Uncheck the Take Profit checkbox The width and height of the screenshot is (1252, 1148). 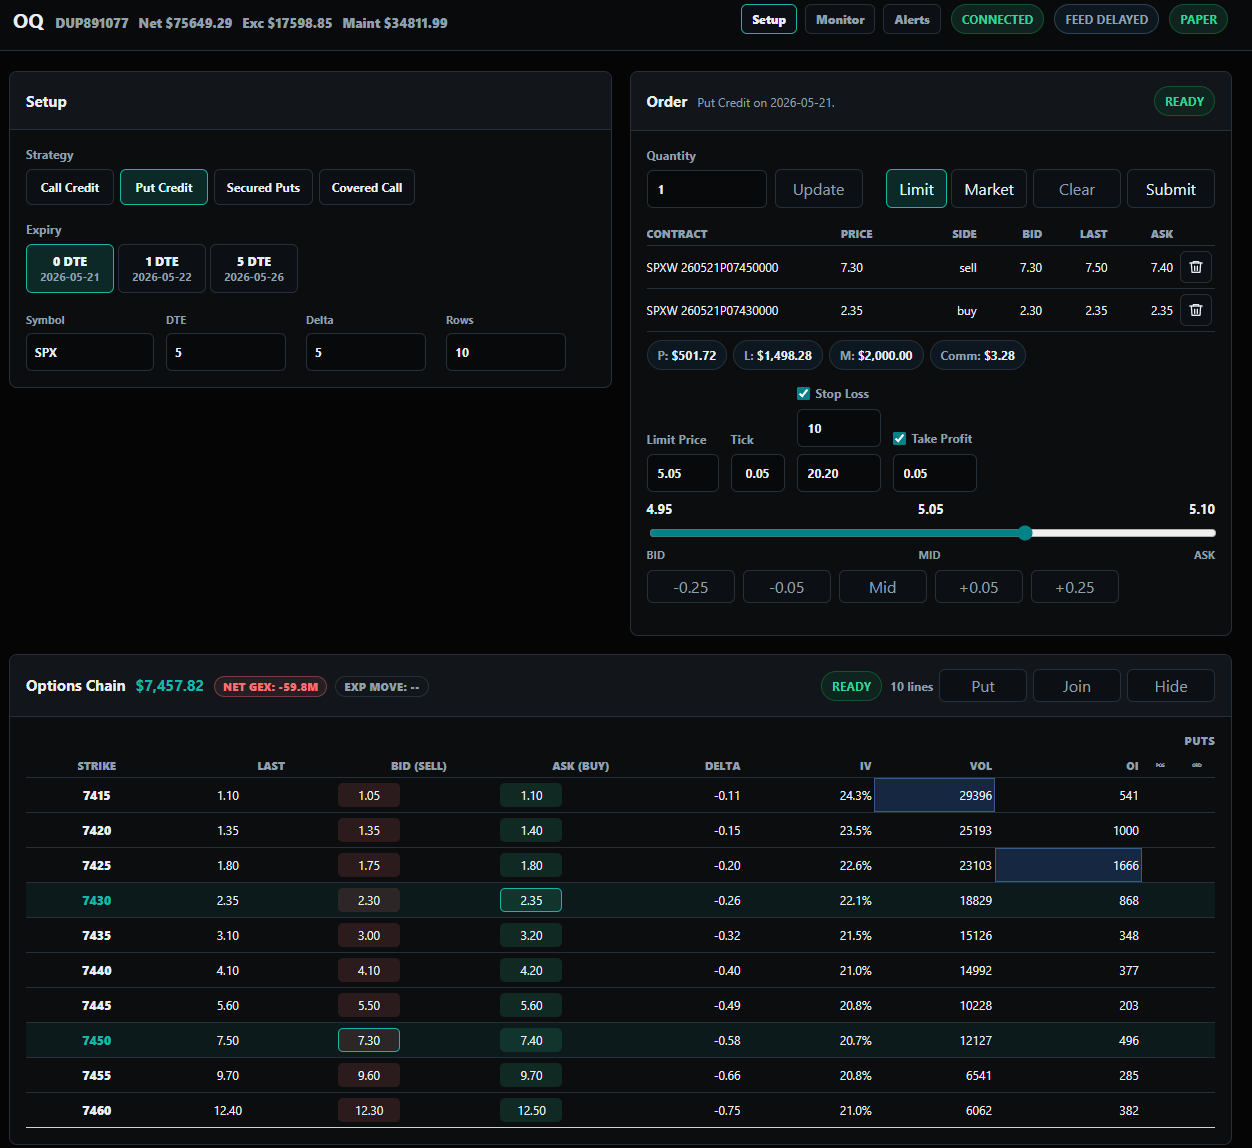point(899,438)
